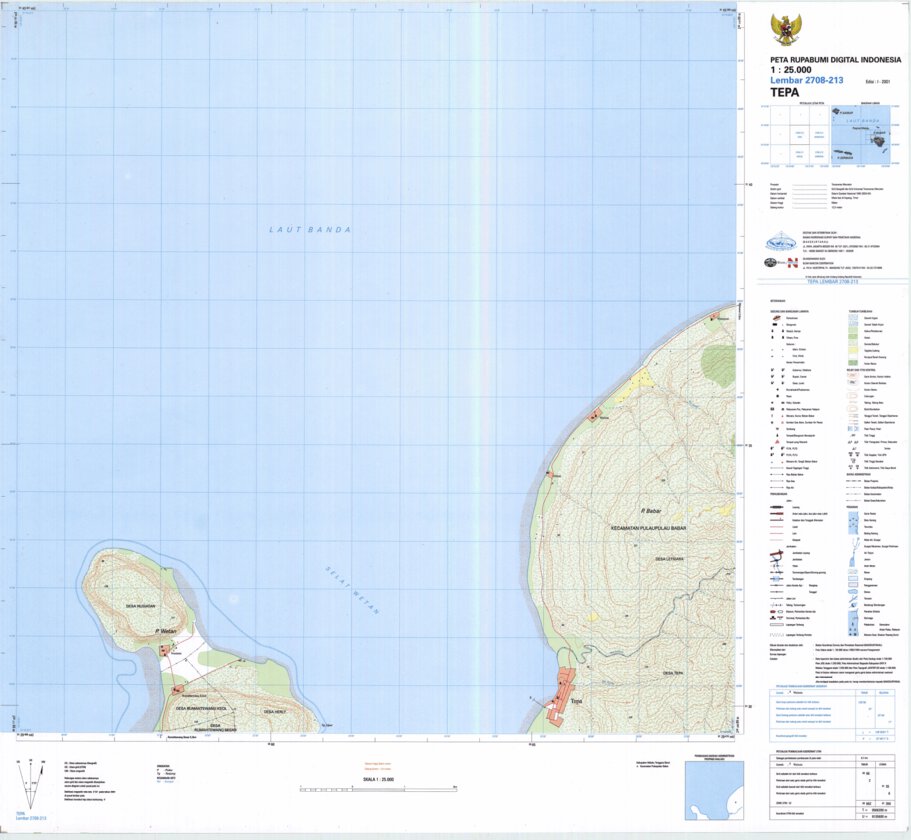911x840 pixels.
Task: Select the Tepa settlement on the map
Action: click(x=563, y=695)
